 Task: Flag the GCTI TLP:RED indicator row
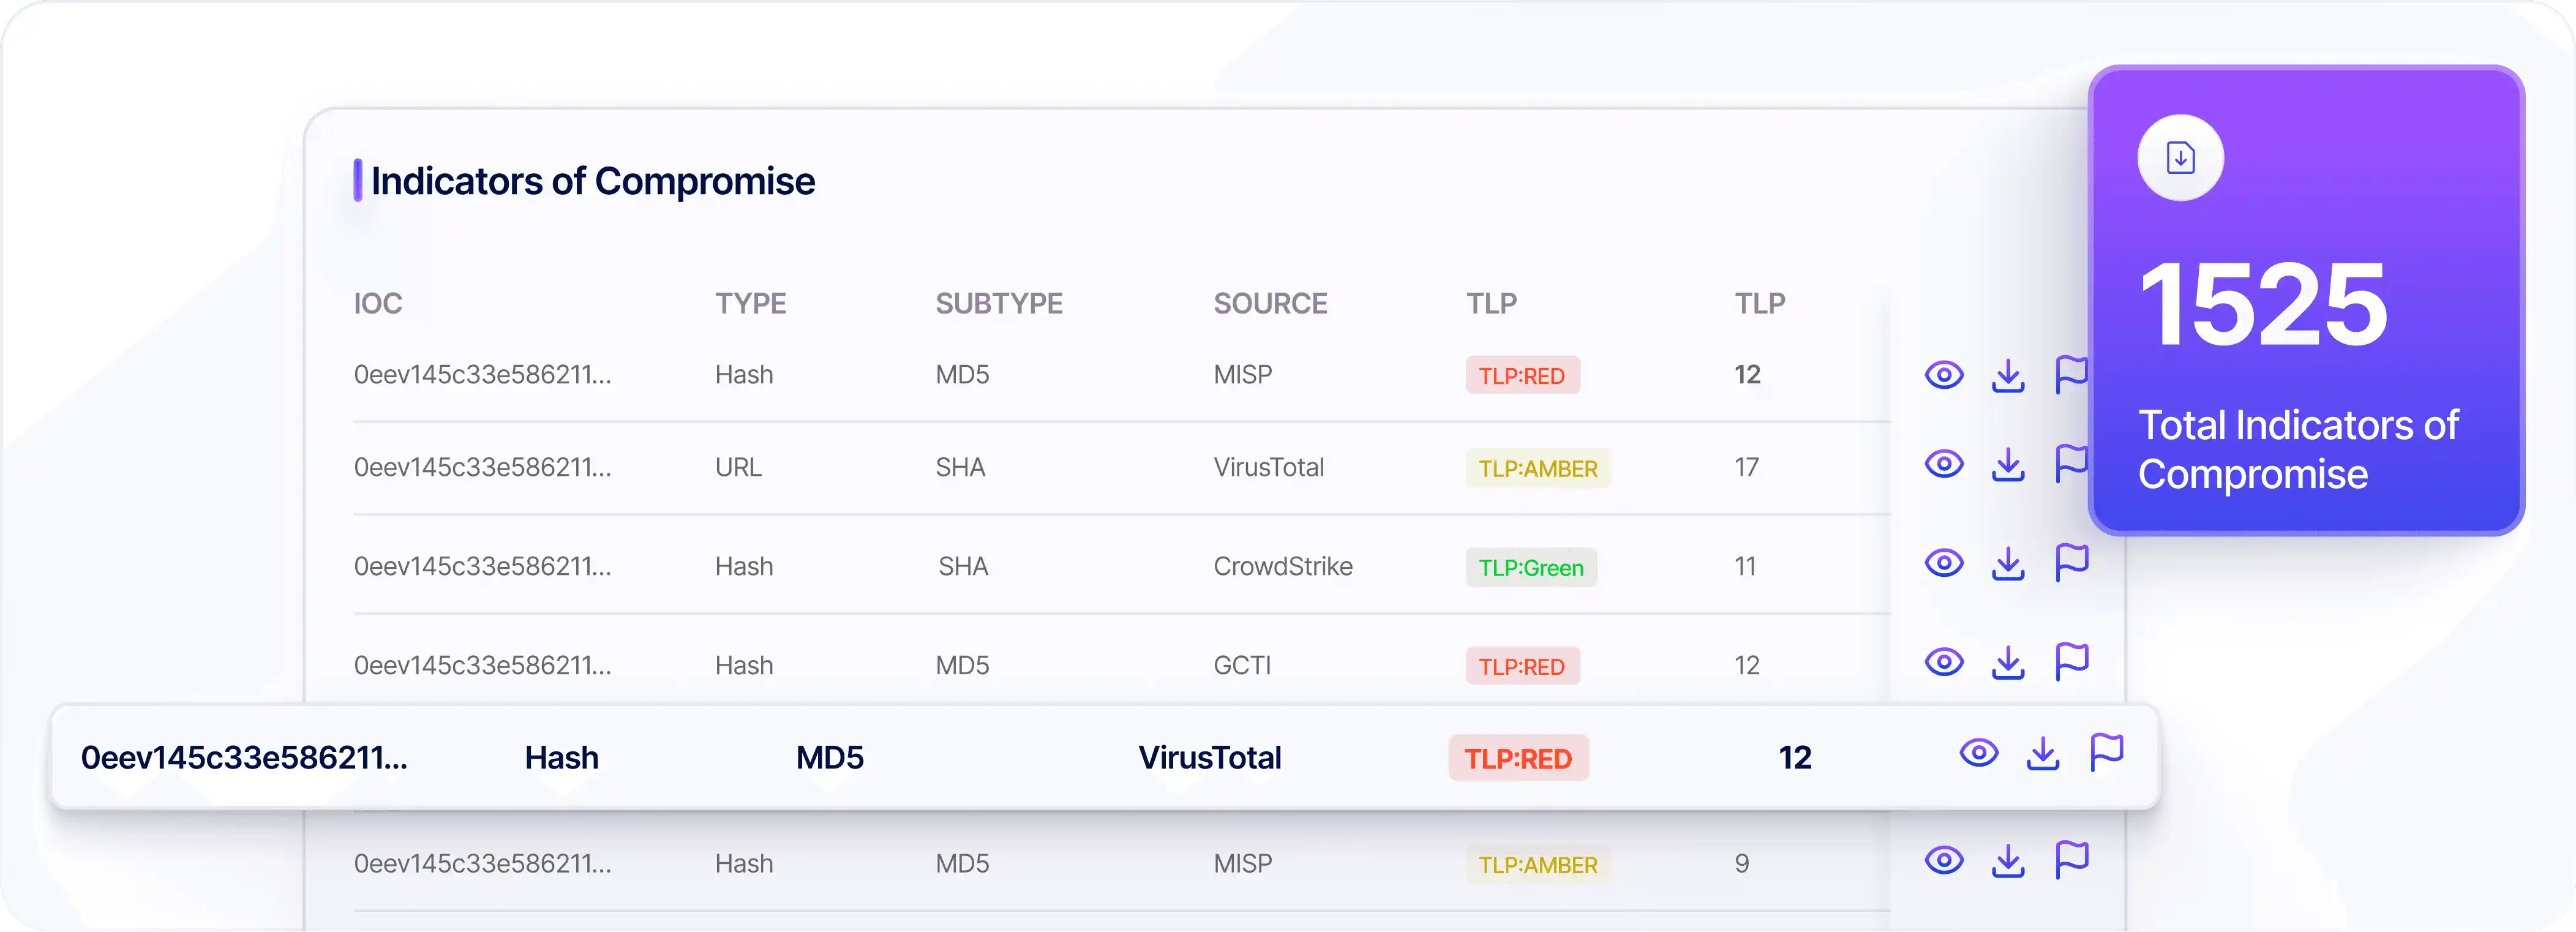click(x=2072, y=661)
